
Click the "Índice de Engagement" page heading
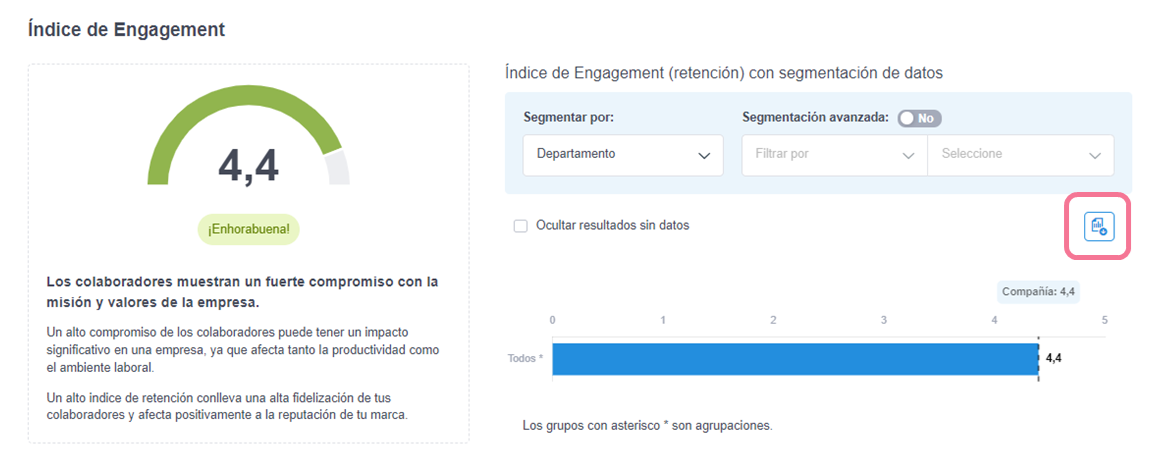(x=126, y=30)
